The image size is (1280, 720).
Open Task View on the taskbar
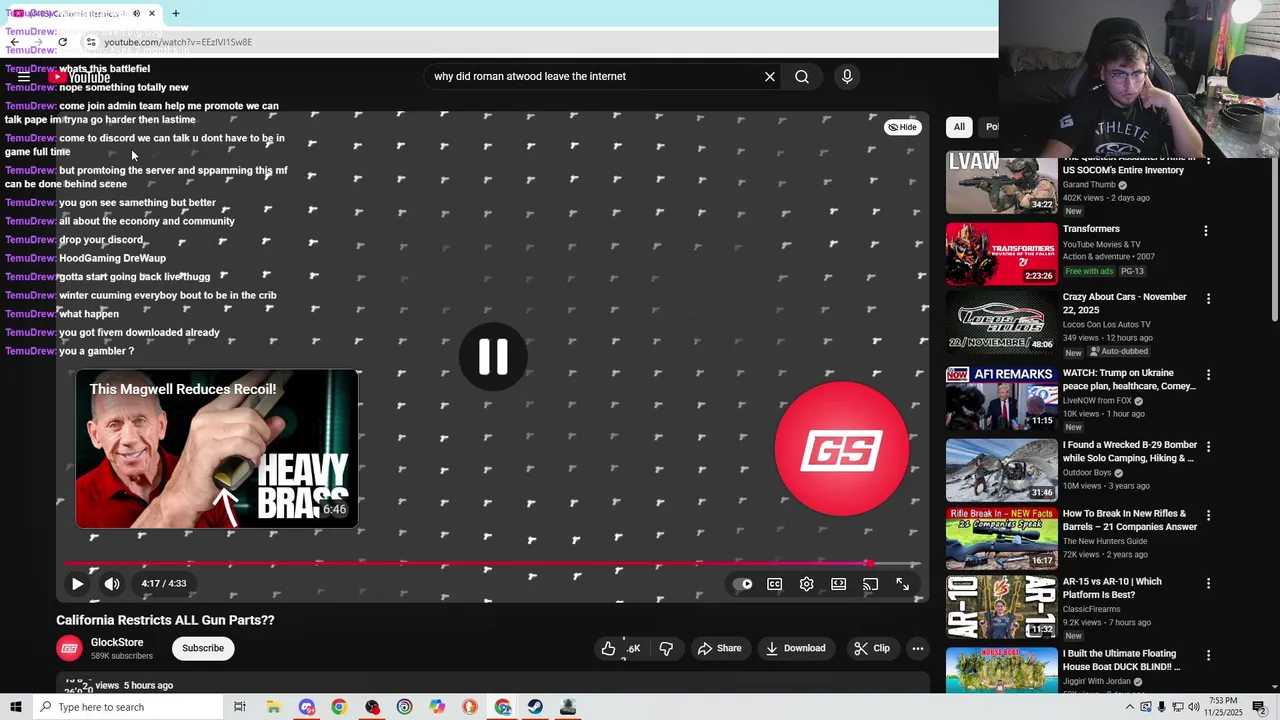(240, 707)
